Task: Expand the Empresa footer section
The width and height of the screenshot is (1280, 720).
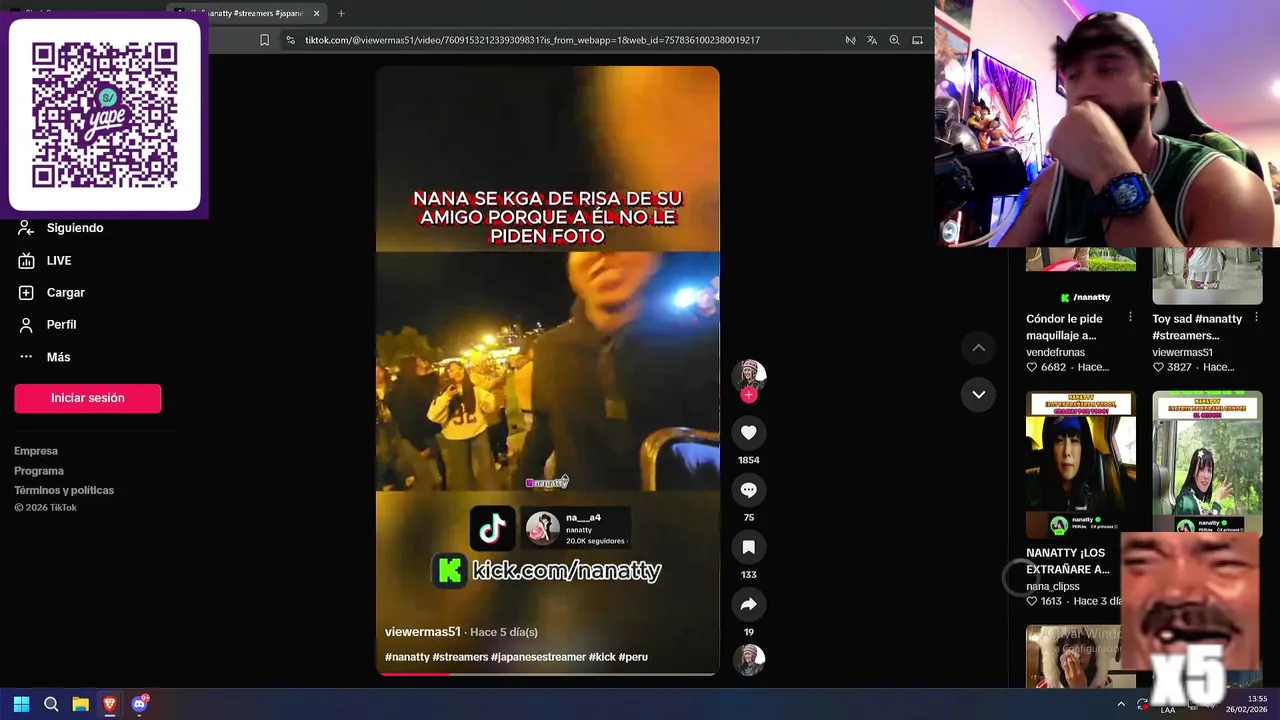Action: coord(36,451)
